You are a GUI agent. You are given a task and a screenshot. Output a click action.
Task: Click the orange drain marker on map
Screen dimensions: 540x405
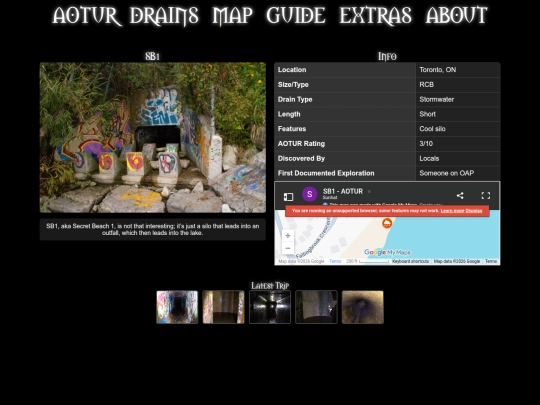pos(387,223)
